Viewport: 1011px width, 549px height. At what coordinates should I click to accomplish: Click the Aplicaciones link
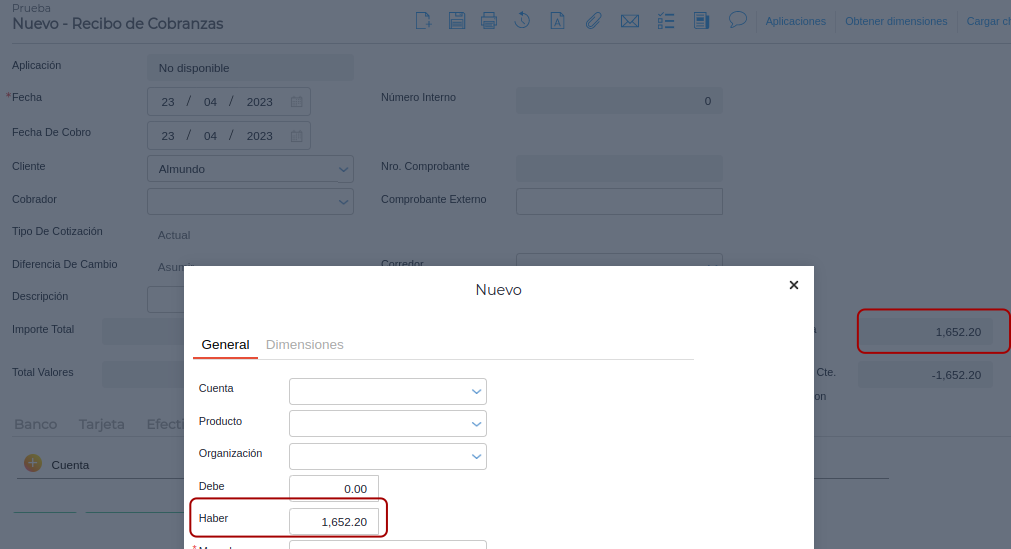[x=795, y=21]
